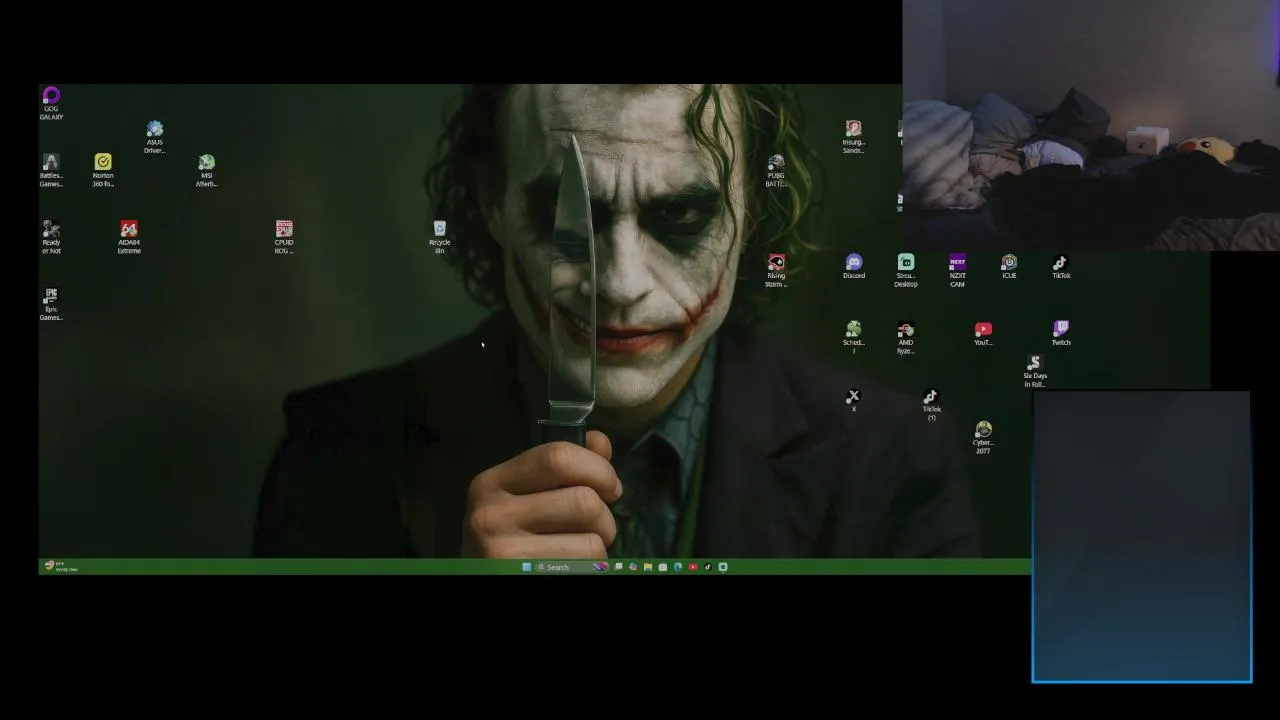This screenshot has width=1280, height=720.
Task: Open the AMD Ryzen Master shortcut
Action: click(x=905, y=337)
